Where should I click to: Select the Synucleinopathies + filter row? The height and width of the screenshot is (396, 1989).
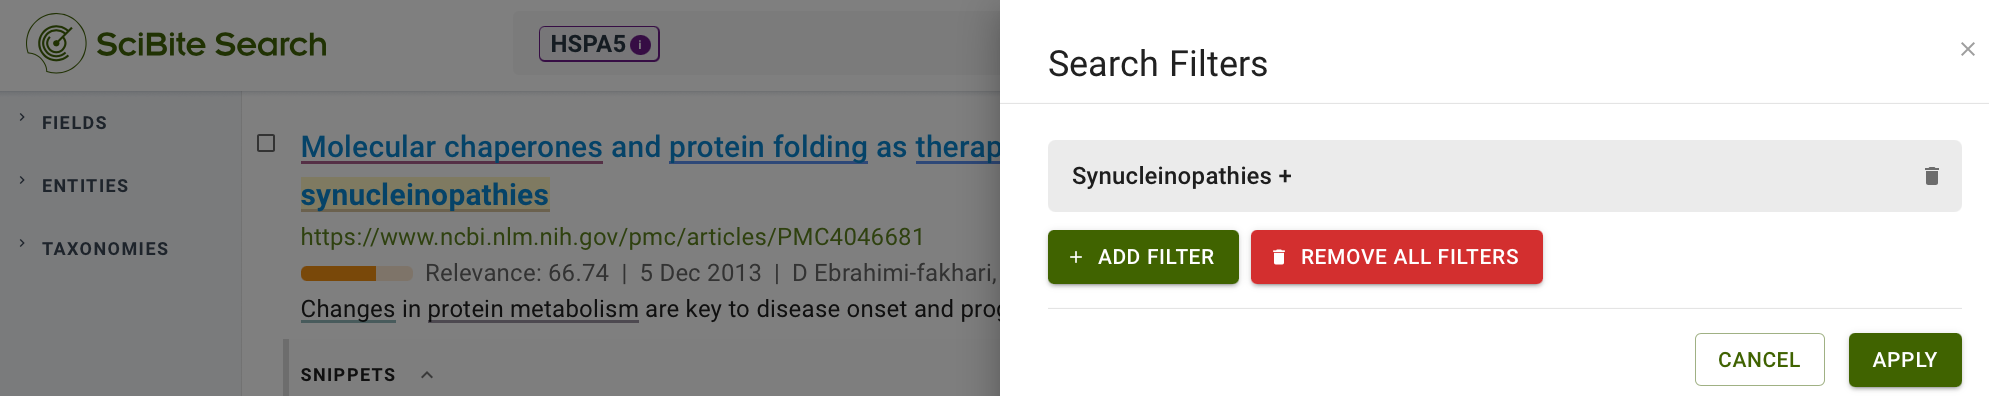[x=1504, y=176]
